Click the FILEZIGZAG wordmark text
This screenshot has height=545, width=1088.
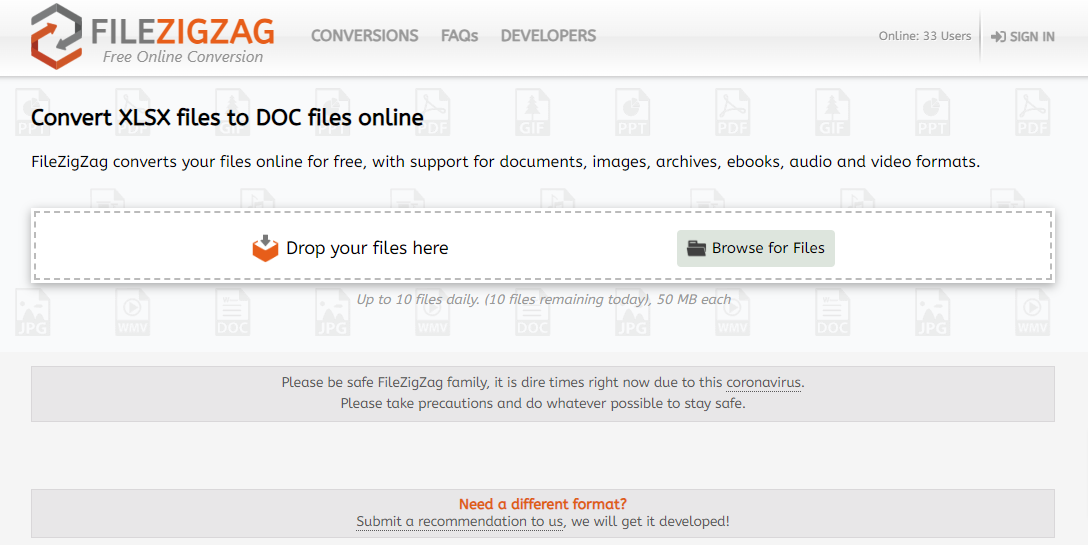click(183, 31)
